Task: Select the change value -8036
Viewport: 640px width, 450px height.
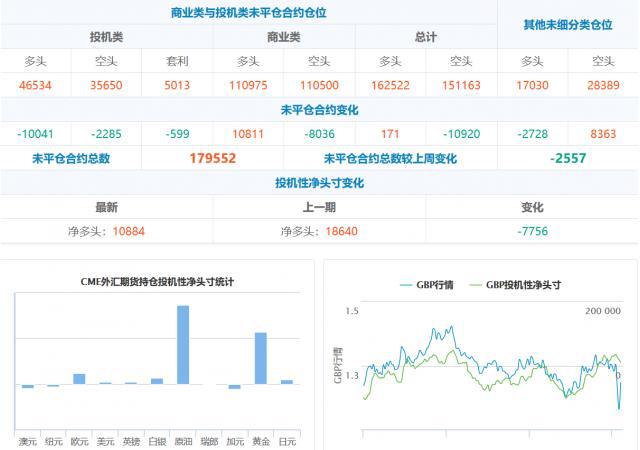Action: 319,134
